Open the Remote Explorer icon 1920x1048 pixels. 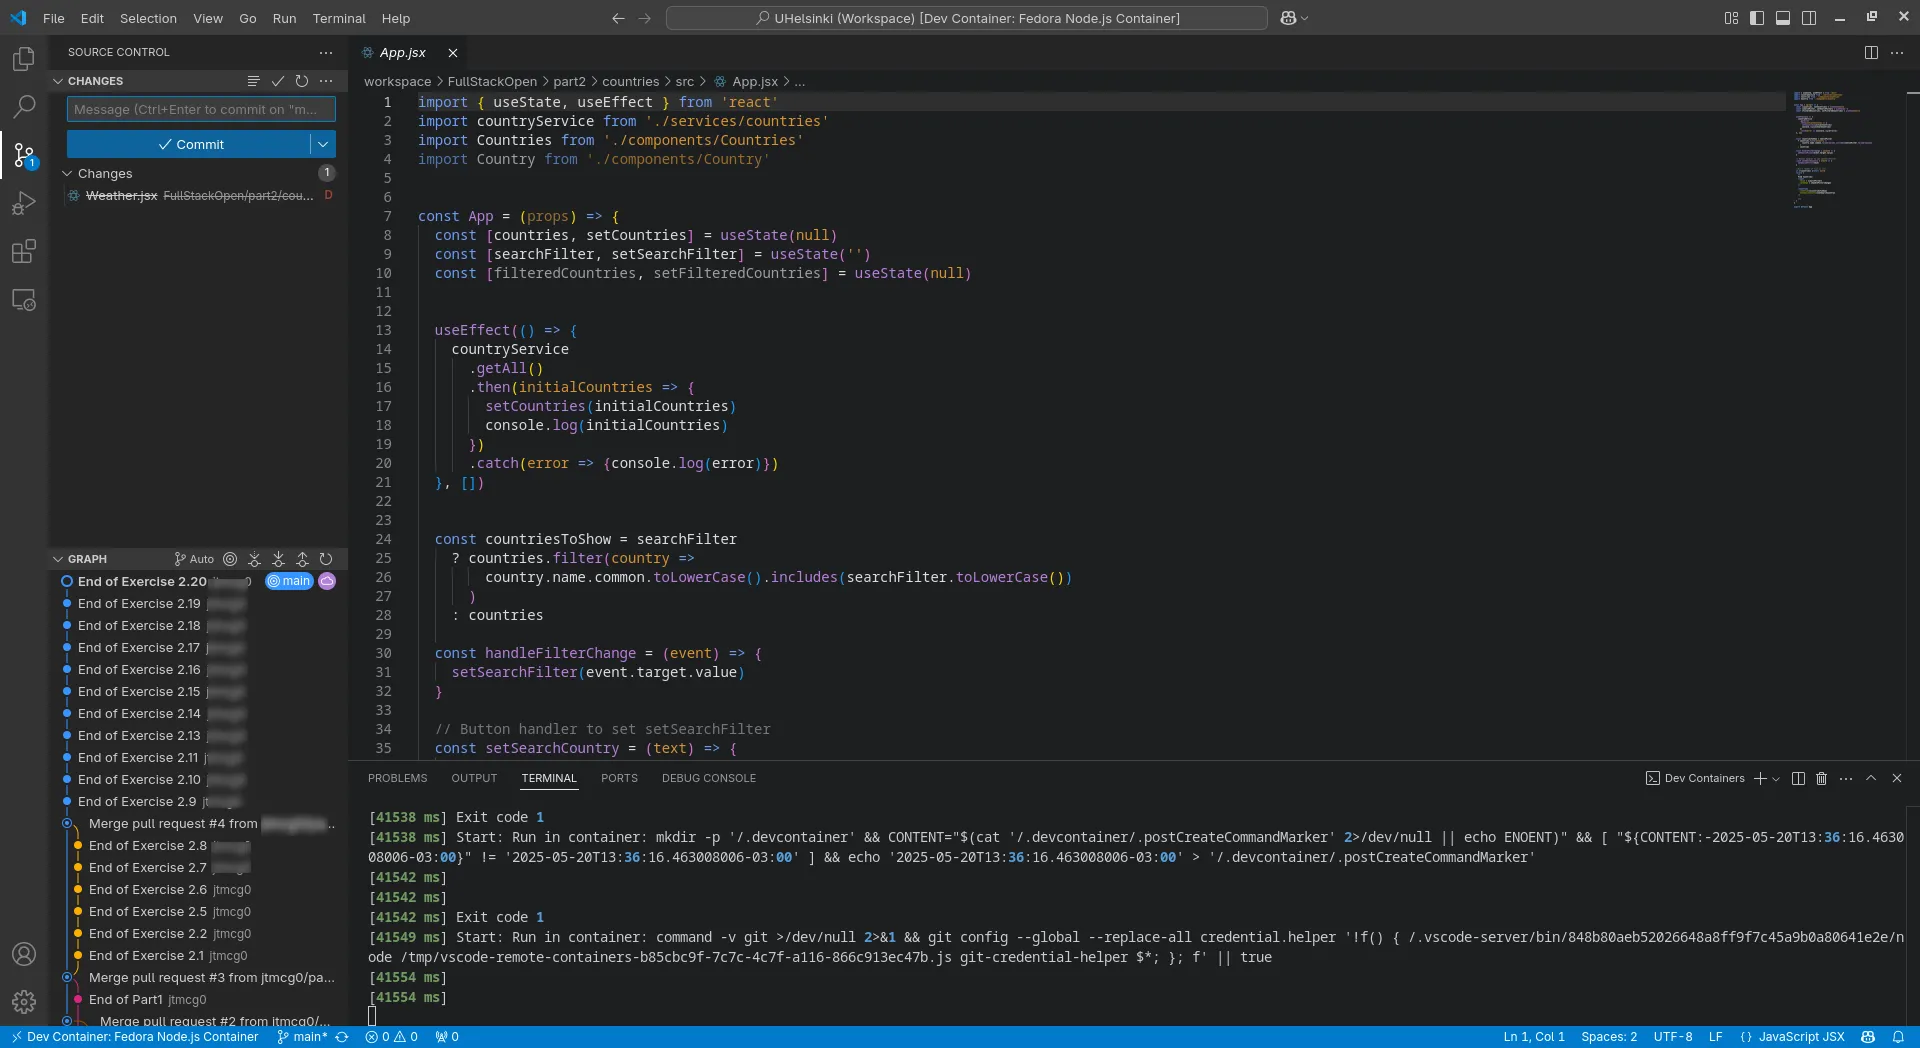pos(24,300)
